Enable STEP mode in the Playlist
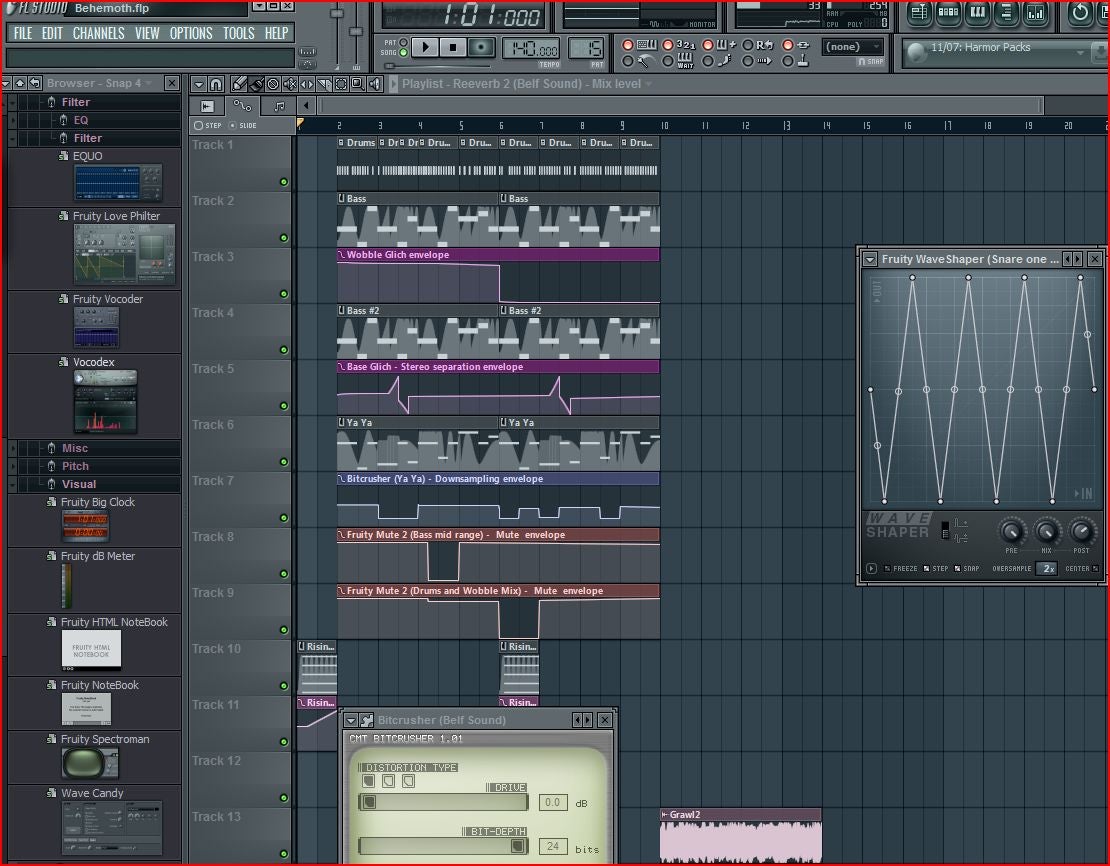Image resolution: width=1110 pixels, height=866 pixels. [x=199, y=125]
